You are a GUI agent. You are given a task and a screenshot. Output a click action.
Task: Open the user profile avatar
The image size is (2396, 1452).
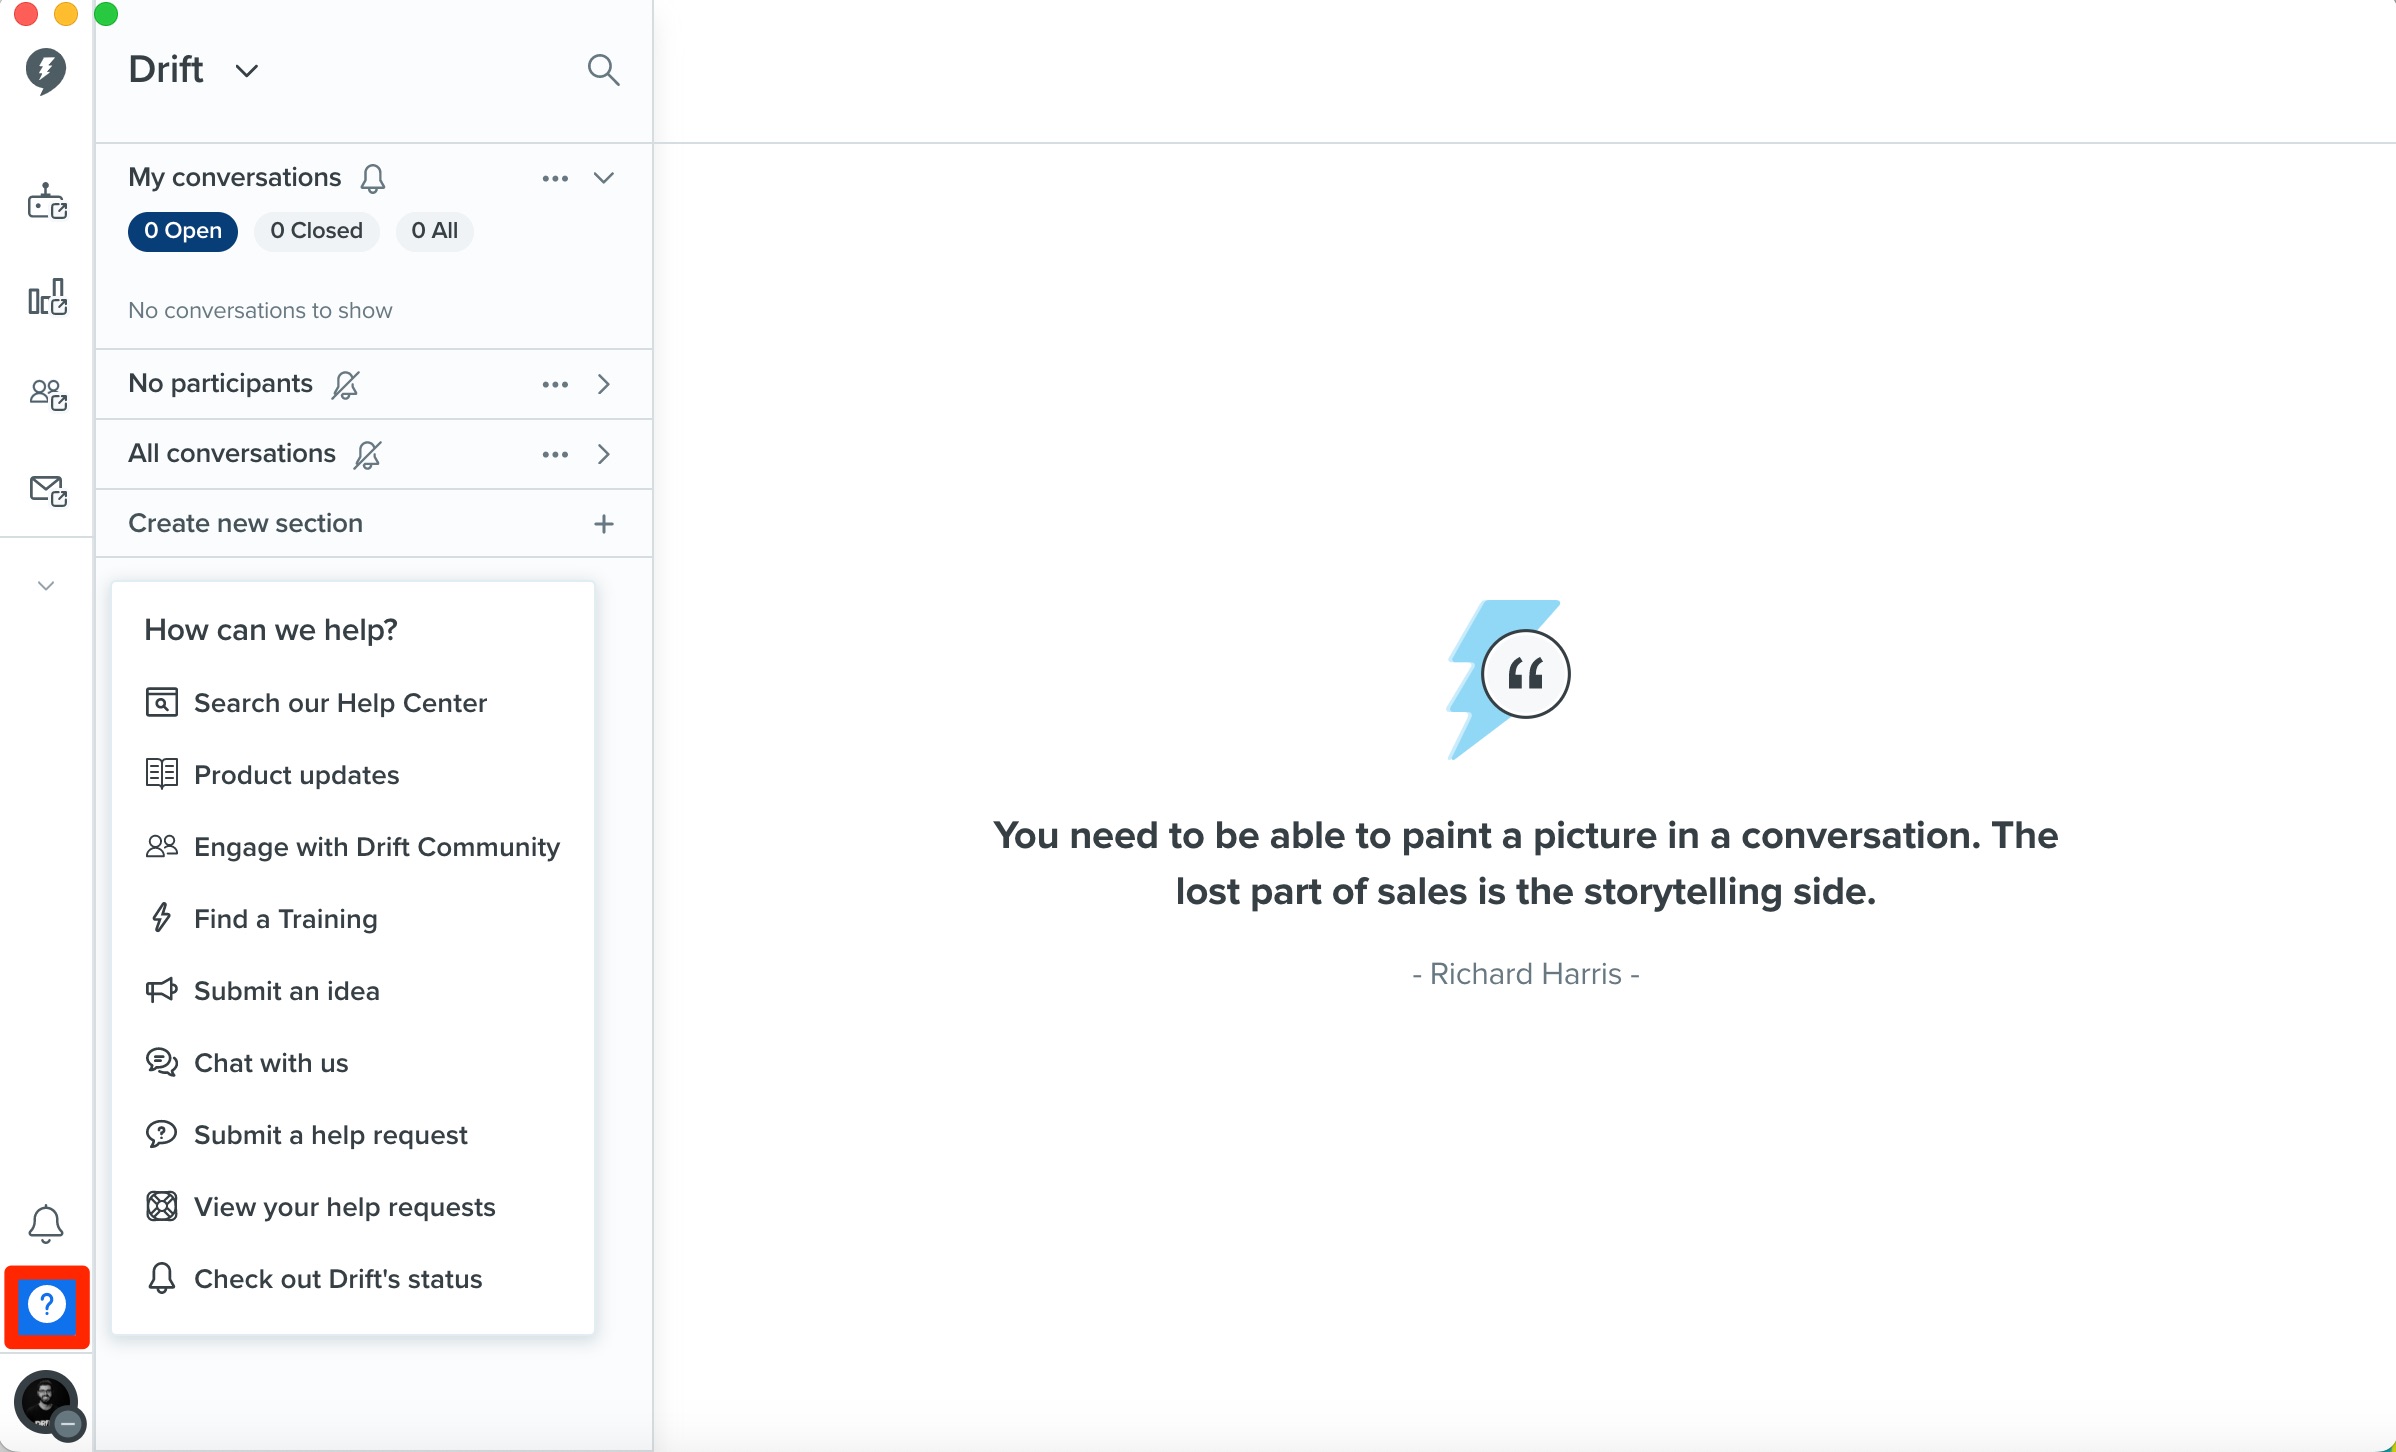coord(47,1402)
